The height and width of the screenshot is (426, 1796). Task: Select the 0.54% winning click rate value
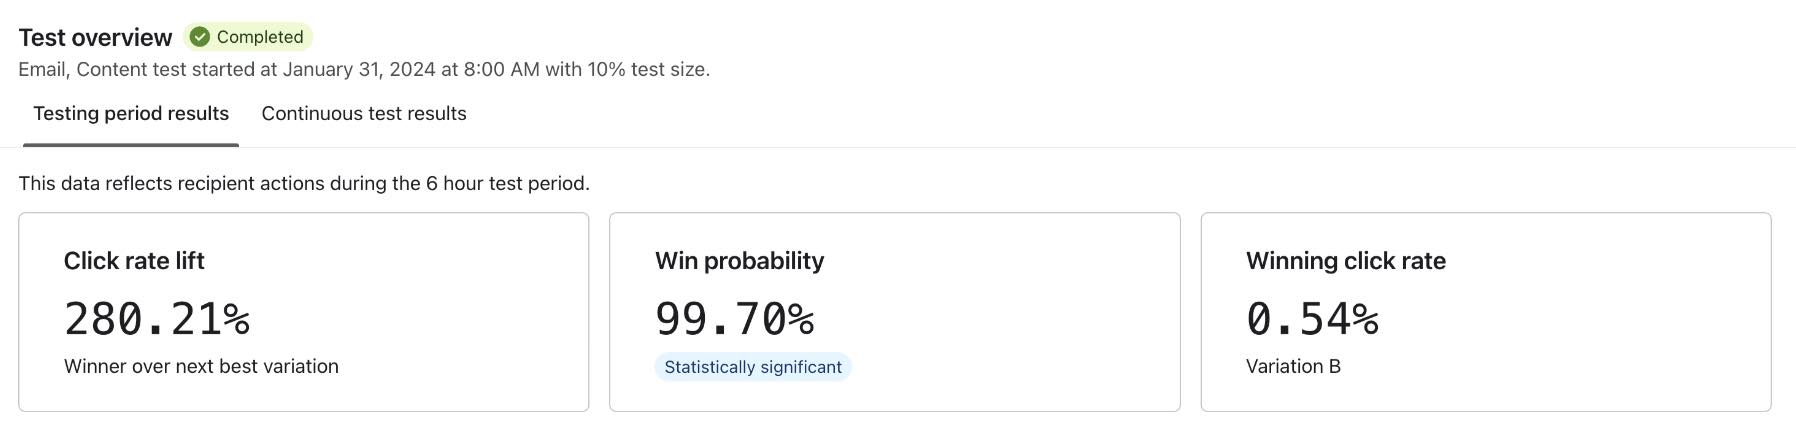coord(1312,319)
